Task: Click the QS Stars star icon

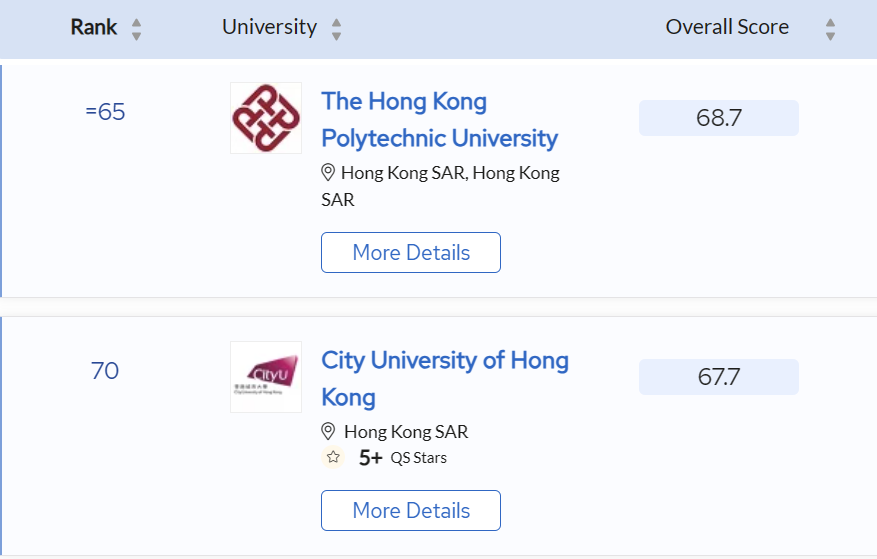Action: tap(333, 457)
